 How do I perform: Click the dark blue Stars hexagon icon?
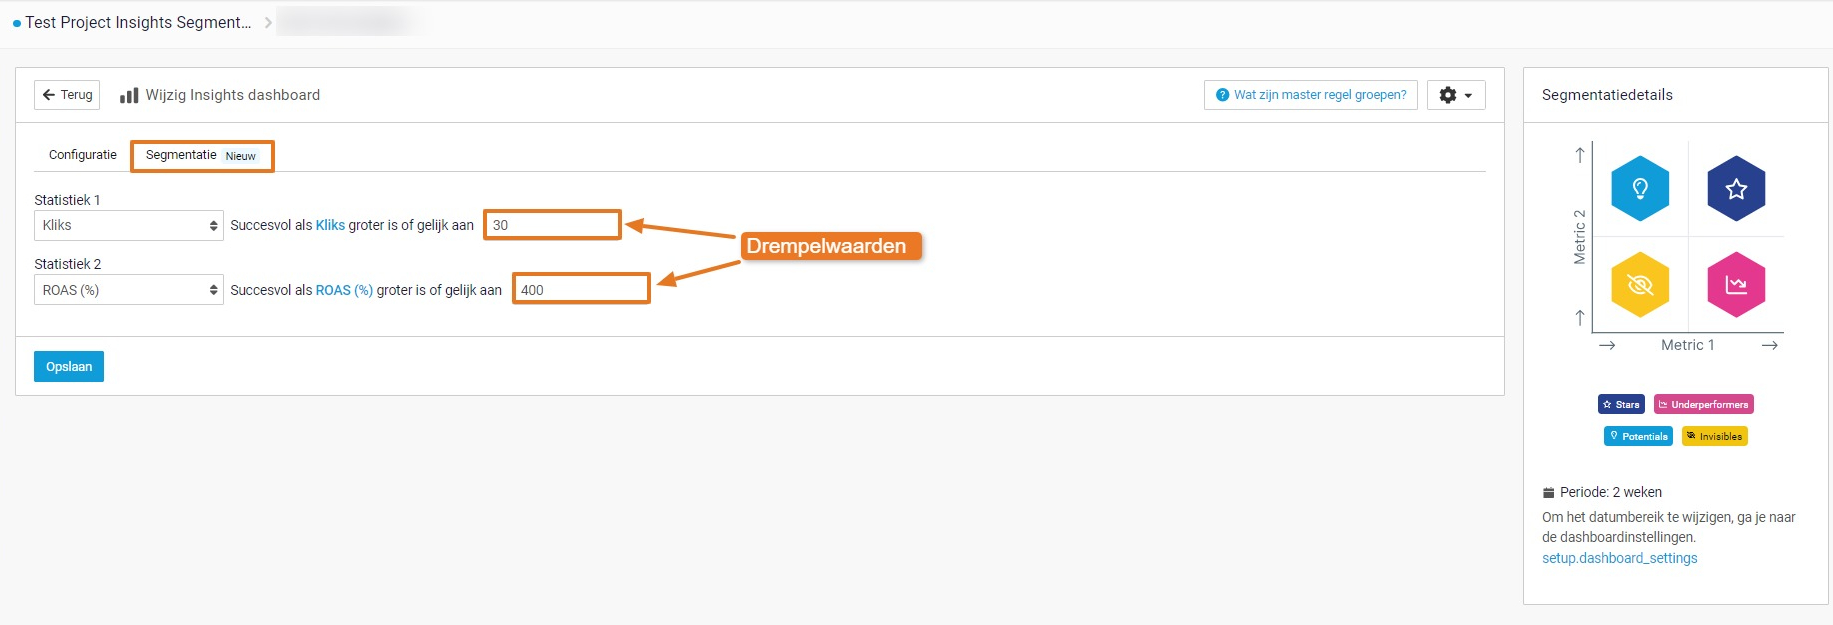pos(1736,188)
